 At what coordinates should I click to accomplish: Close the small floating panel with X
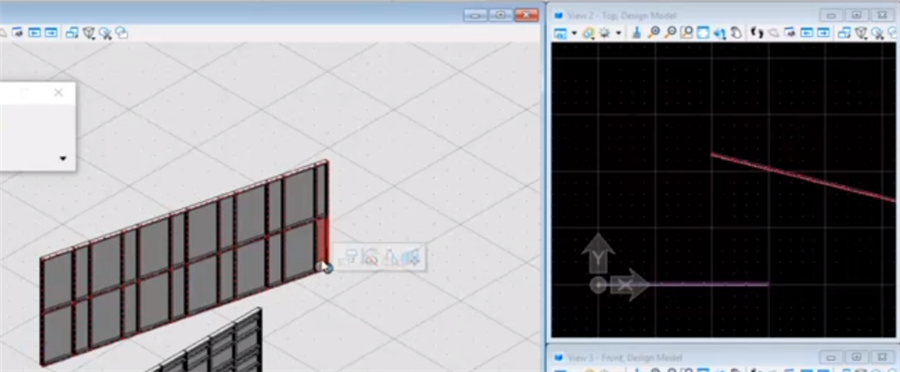pyautogui.click(x=58, y=92)
